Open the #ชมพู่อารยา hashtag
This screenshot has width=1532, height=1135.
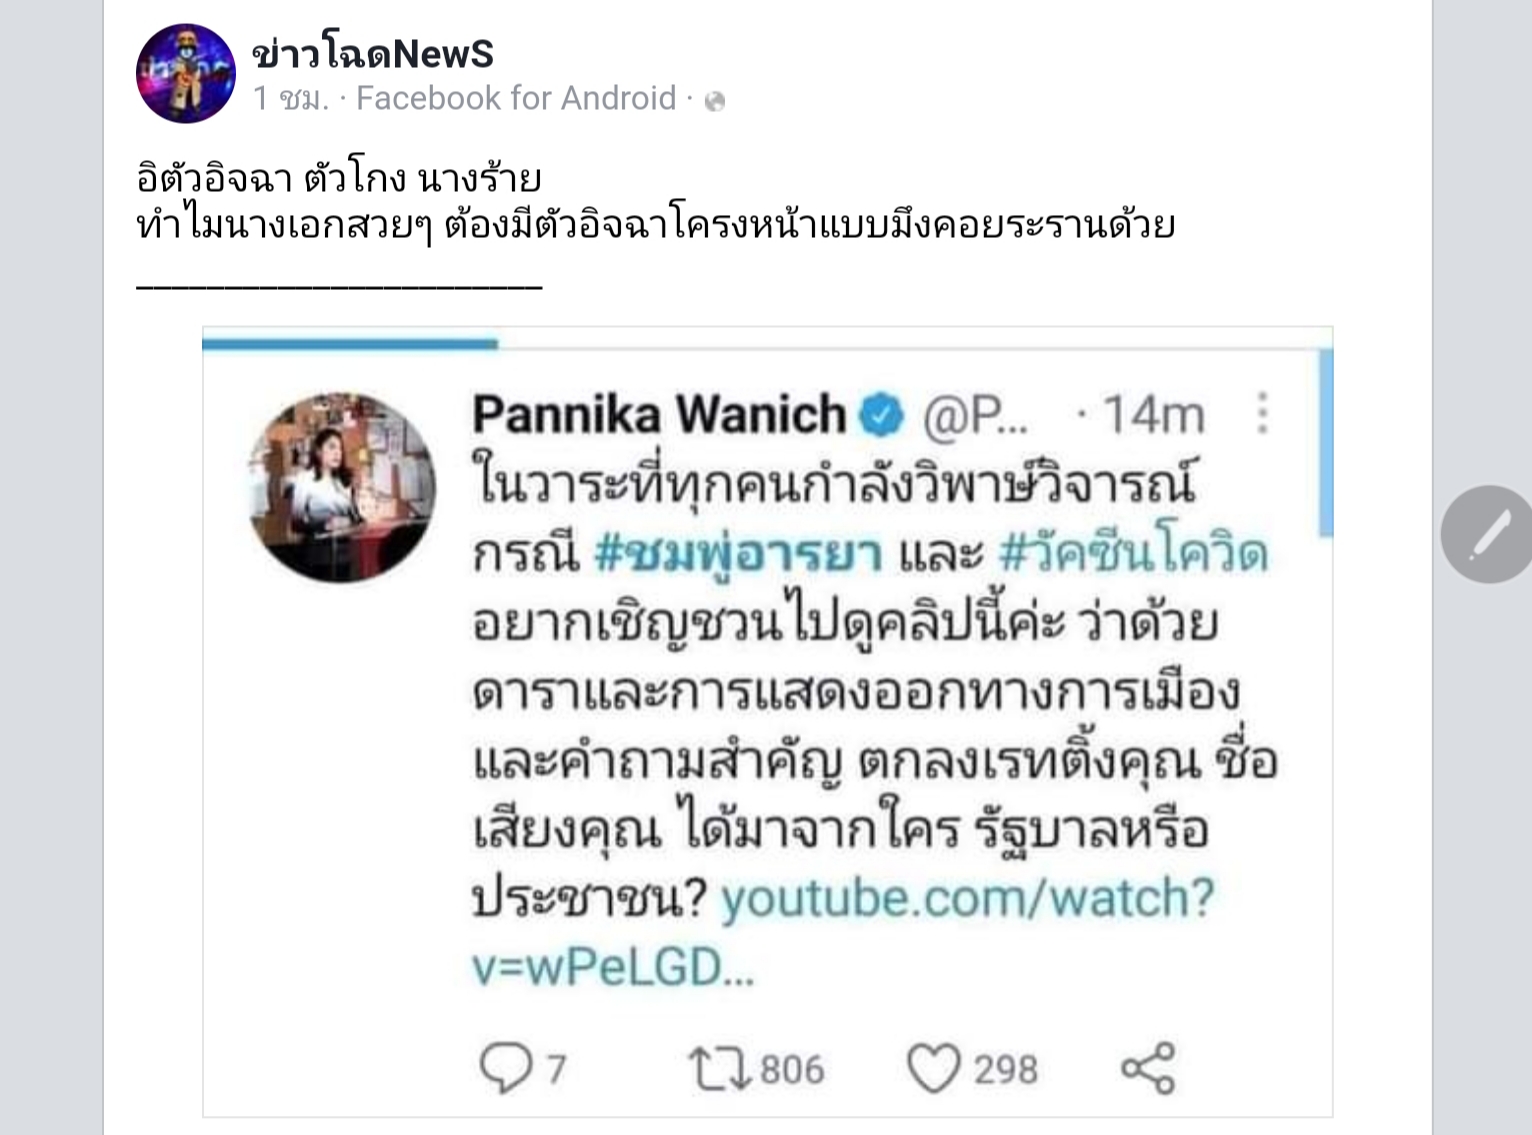(738, 554)
